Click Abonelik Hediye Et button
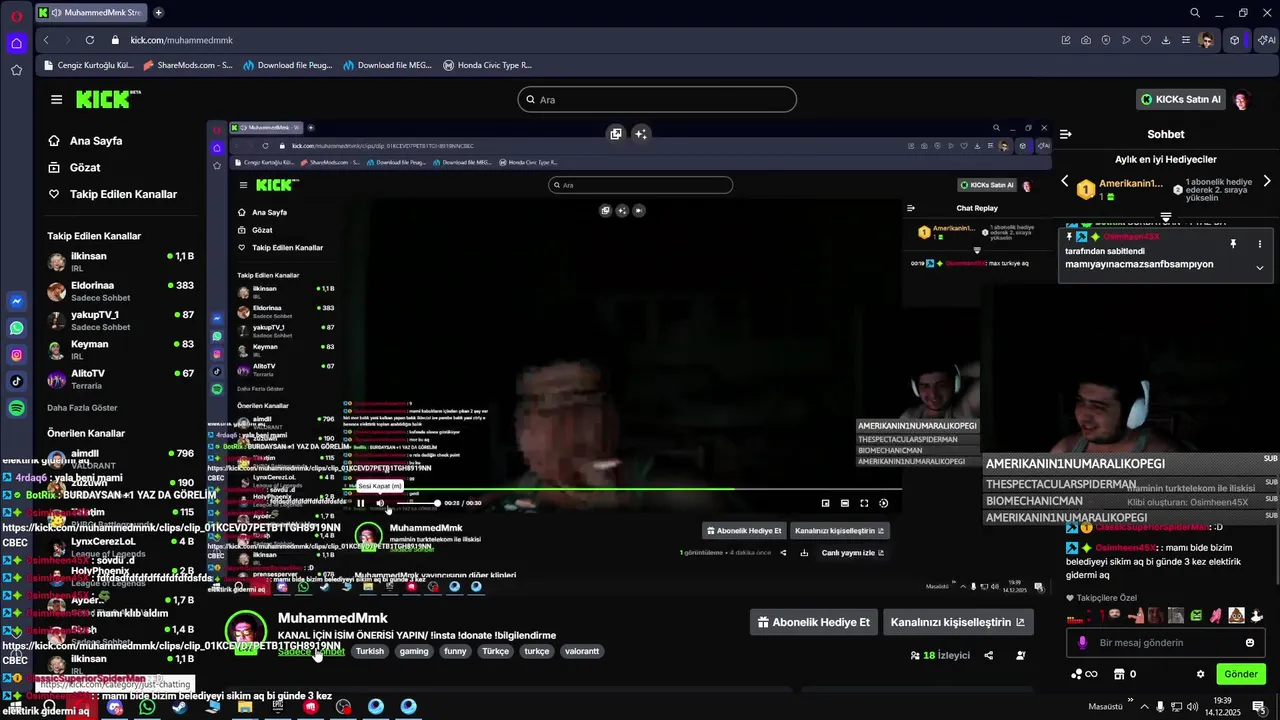The image size is (1280, 720). (815, 622)
